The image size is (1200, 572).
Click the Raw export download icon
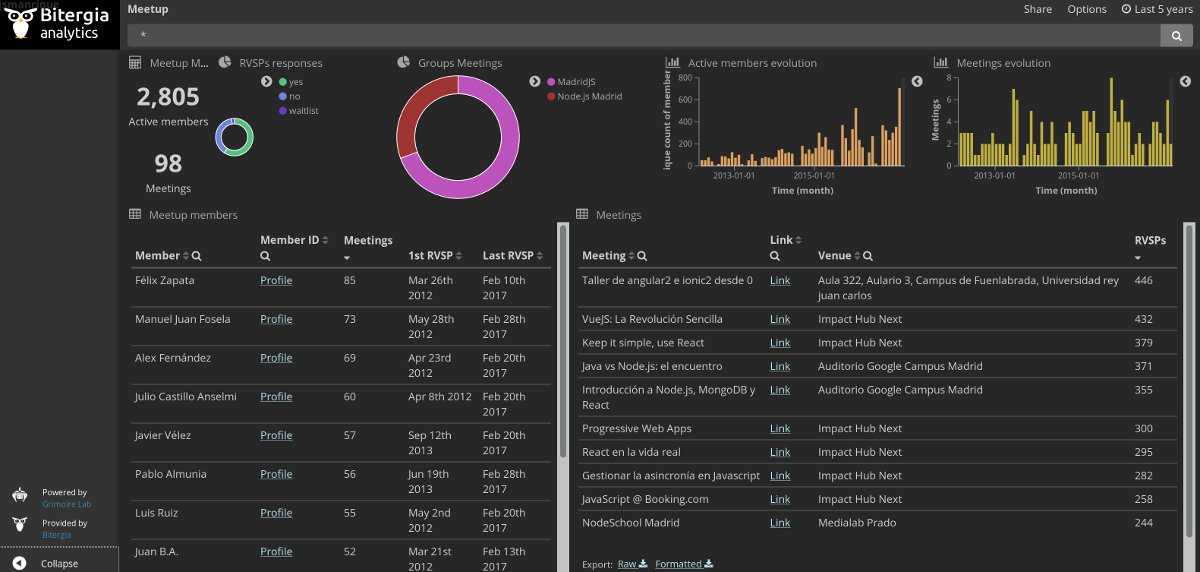click(x=643, y=564)
